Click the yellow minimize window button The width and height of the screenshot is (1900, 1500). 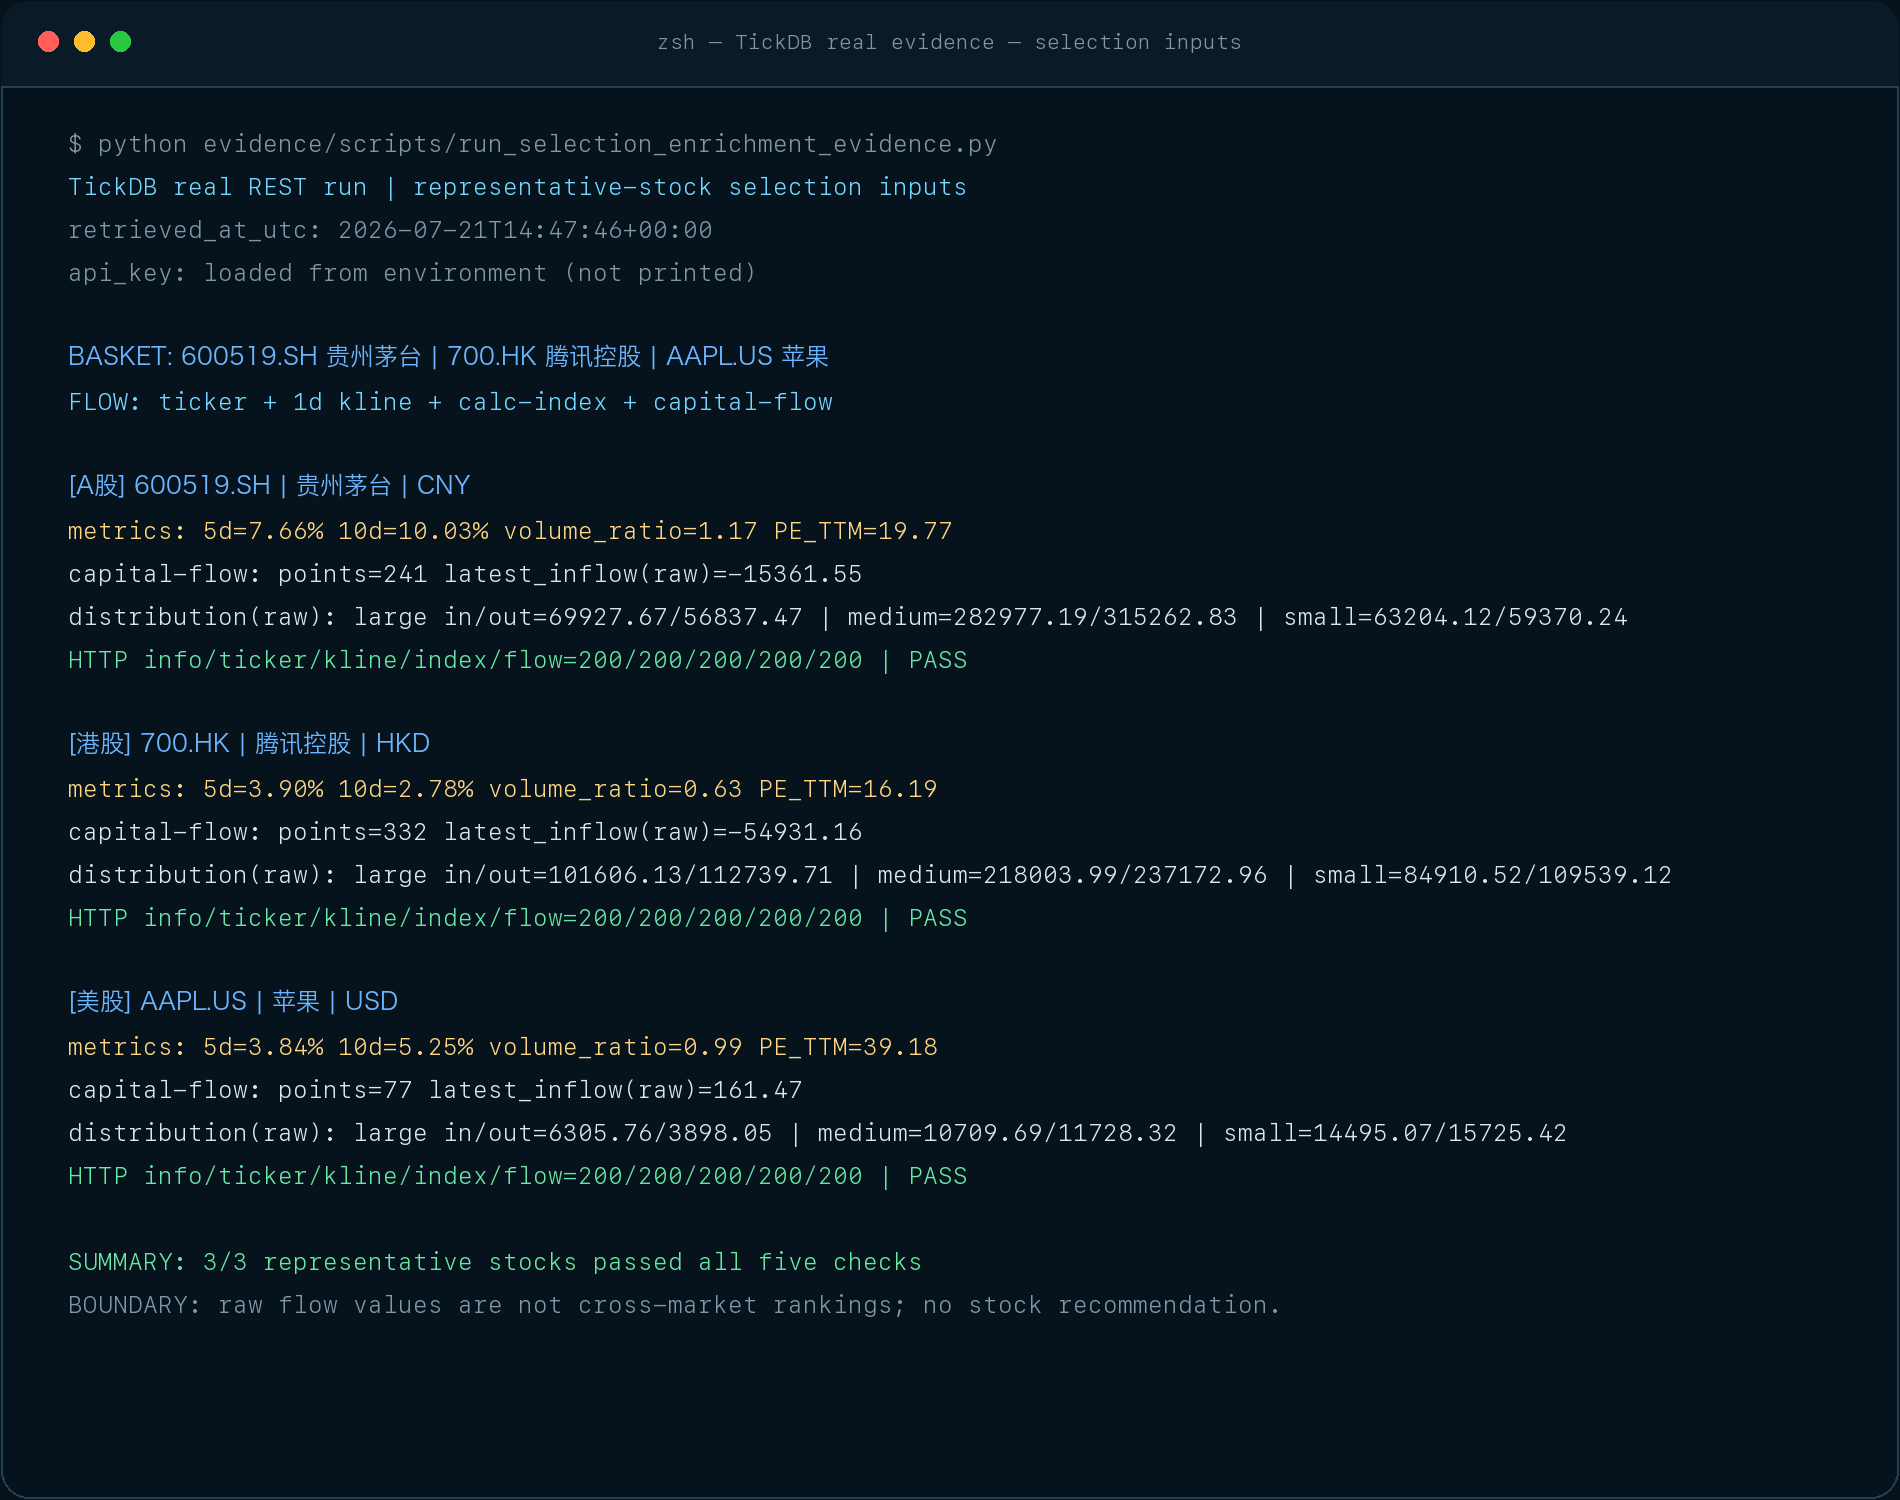[84, 41]
